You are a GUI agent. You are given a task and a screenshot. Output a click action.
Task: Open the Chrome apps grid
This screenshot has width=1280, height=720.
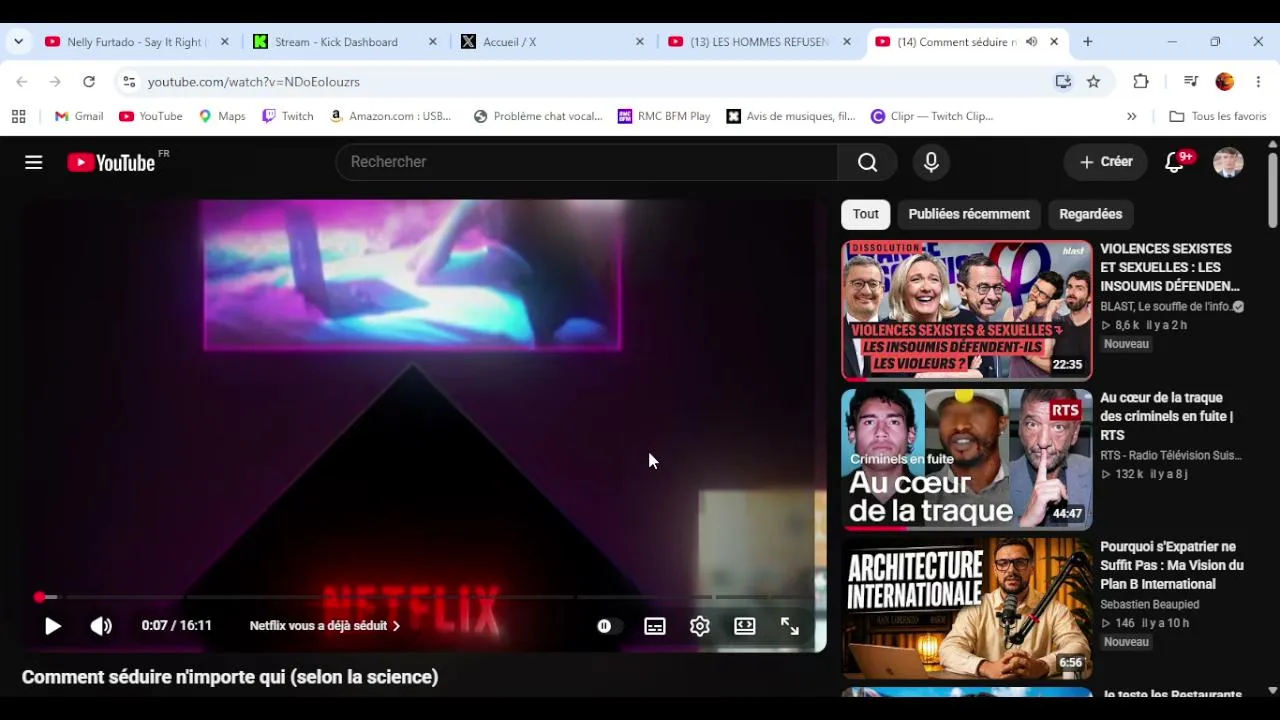(x=18, y=116)
